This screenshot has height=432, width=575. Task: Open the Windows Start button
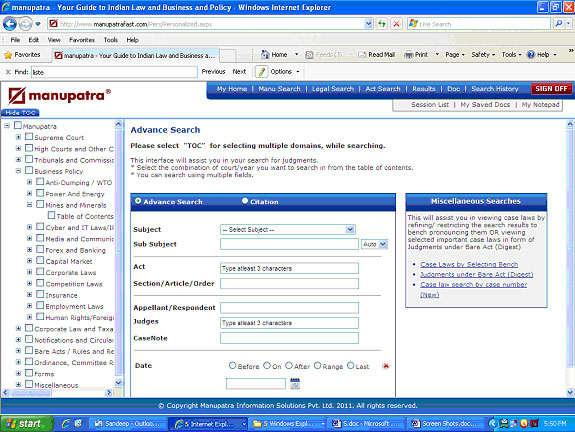pos(27,424)
